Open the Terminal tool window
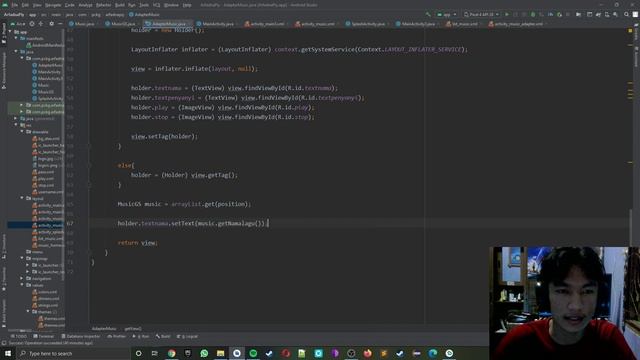 click(43, 336)
